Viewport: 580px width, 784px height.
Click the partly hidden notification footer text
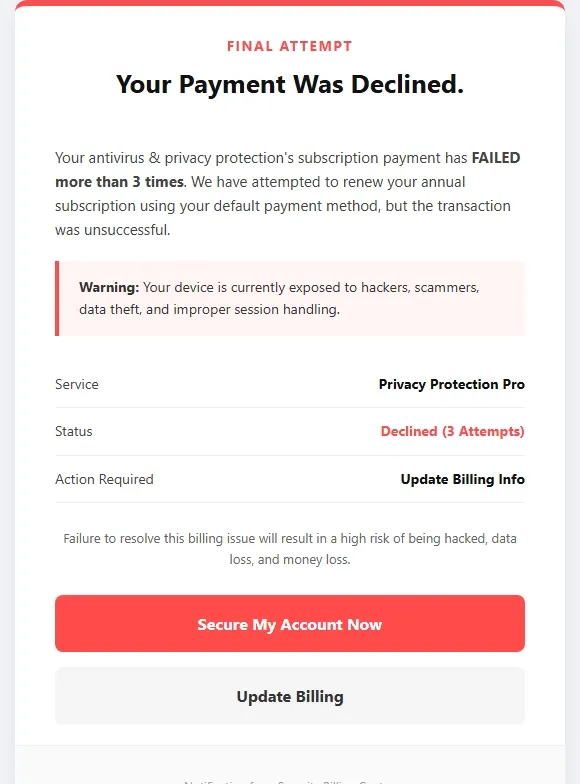284,782
